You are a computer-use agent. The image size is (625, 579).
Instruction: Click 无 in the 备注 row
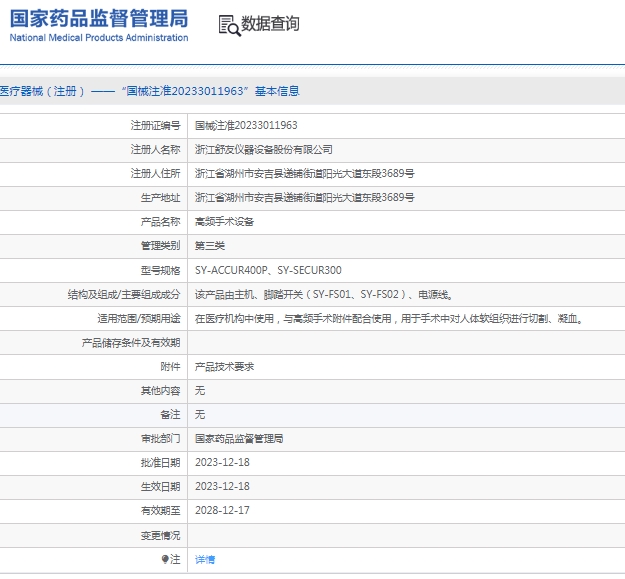pos(200,415)
